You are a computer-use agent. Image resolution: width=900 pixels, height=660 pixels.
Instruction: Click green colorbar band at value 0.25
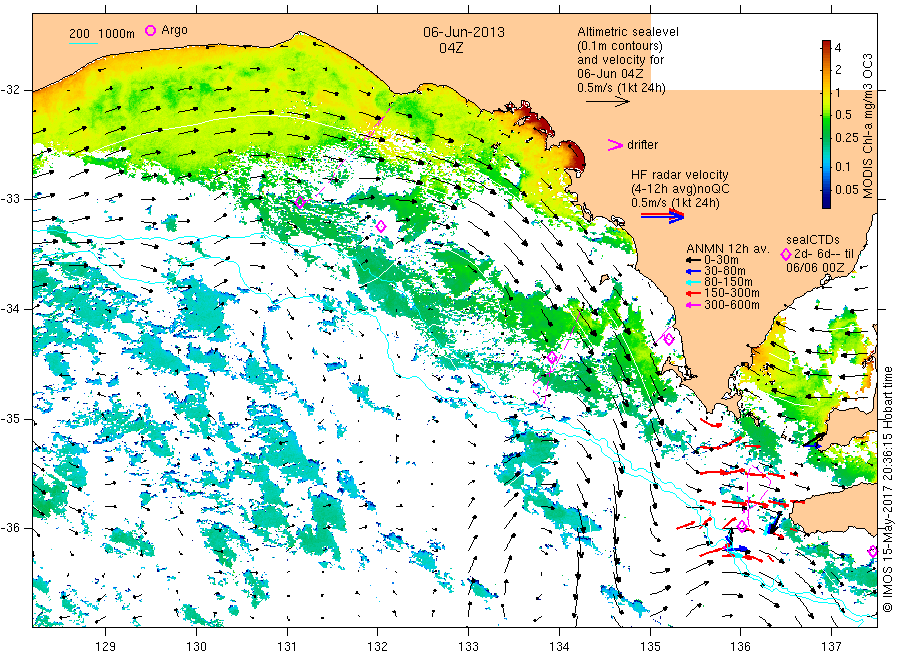(x=826, y=138)
